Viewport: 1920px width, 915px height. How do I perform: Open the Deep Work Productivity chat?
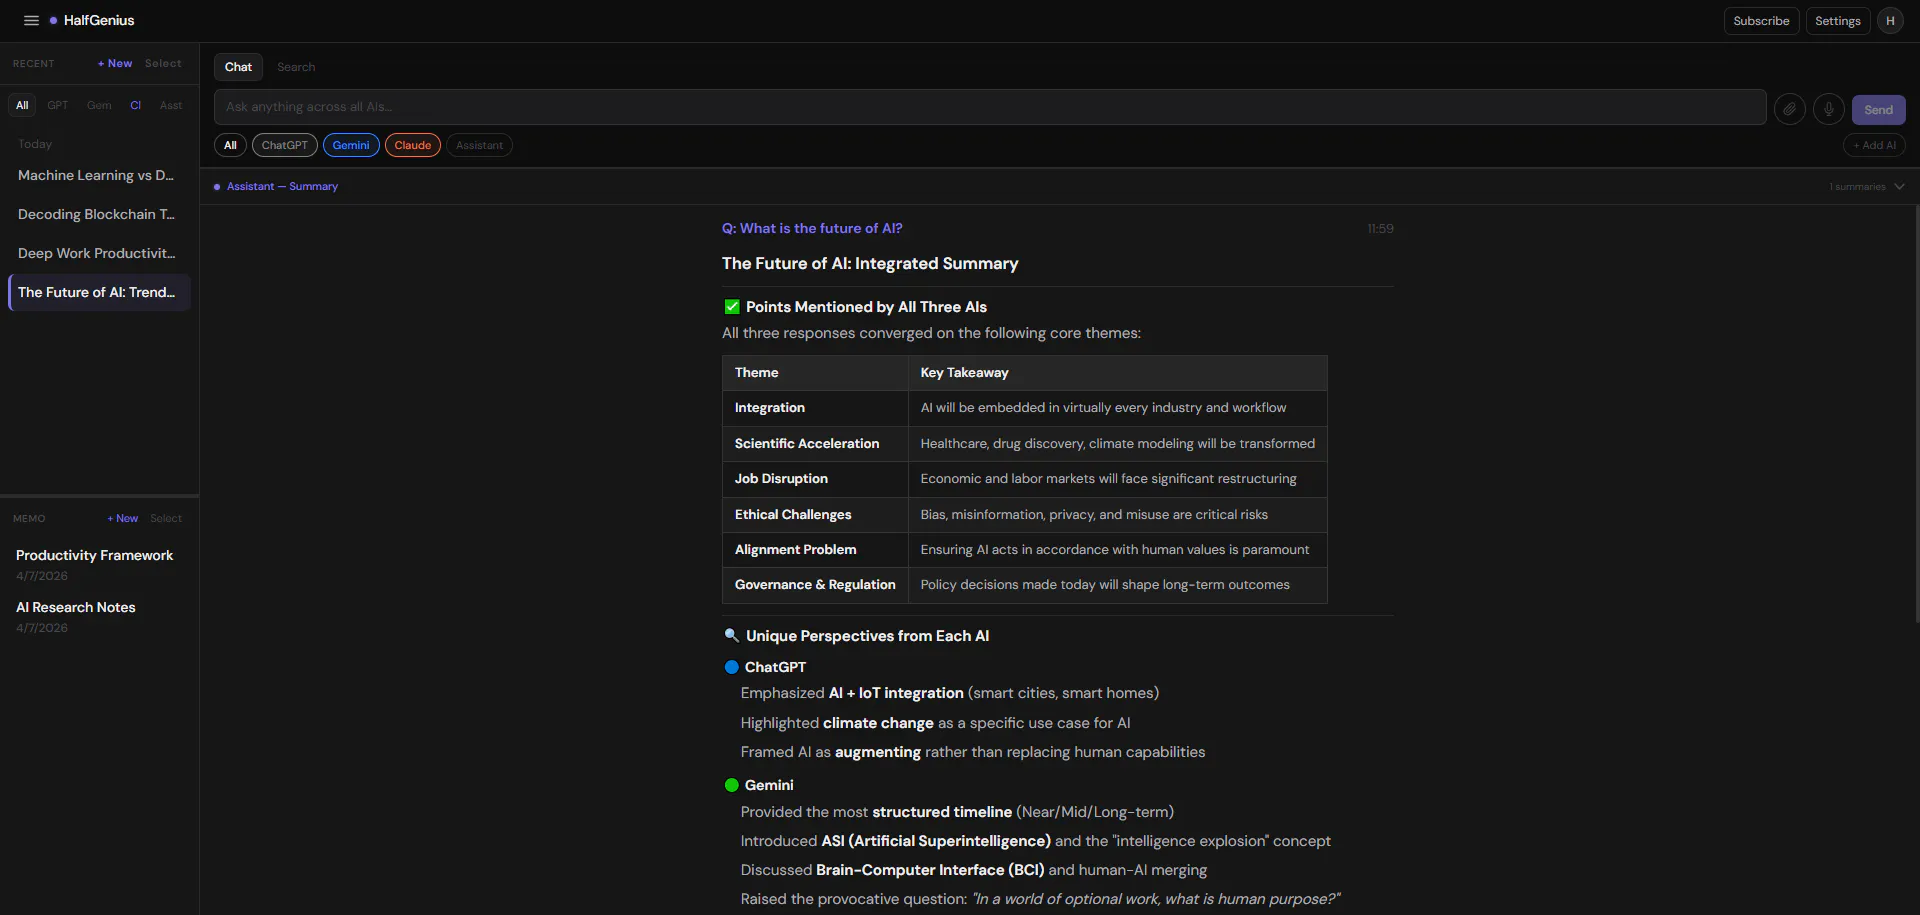99,253
